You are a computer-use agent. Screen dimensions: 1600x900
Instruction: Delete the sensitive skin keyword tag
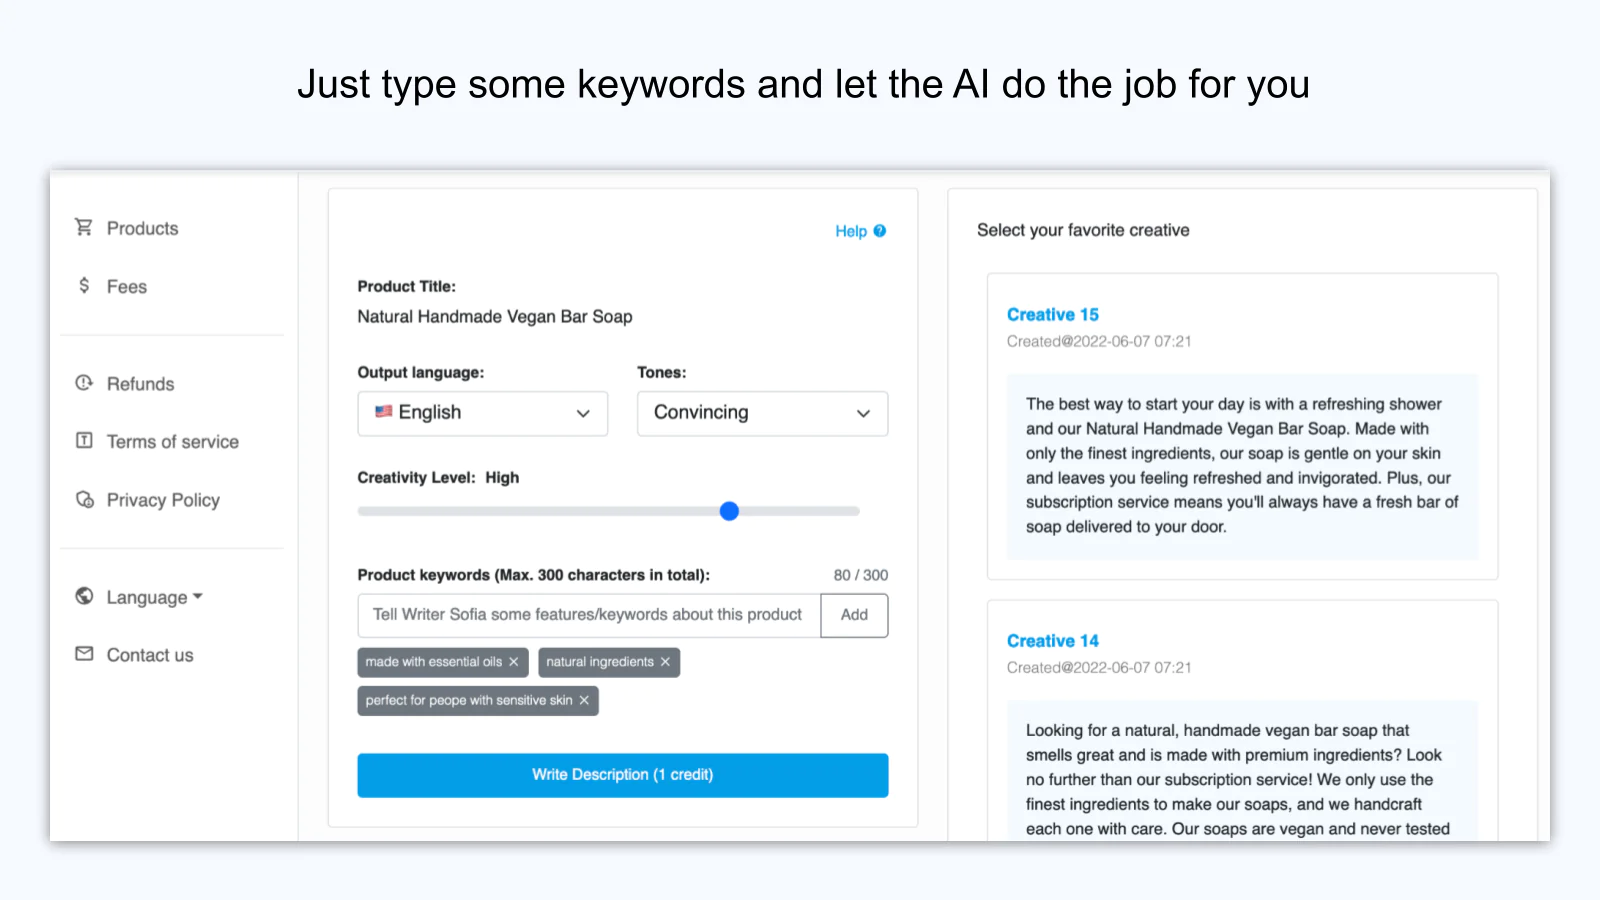click(x=584, y=701)
